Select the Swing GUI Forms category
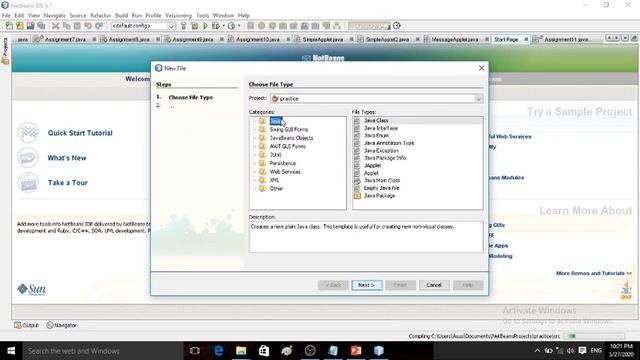This screenshot has width=640, height=360. coord(289,129)
